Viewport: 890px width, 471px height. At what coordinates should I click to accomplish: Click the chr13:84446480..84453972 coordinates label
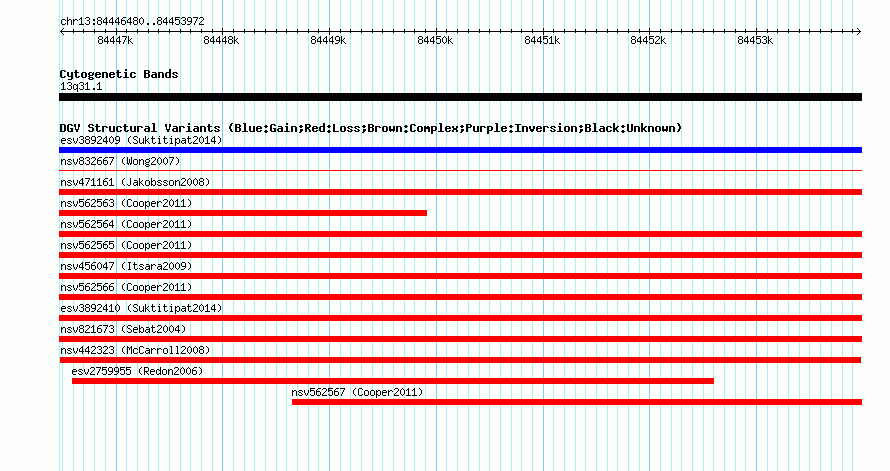tap(132, 21)
